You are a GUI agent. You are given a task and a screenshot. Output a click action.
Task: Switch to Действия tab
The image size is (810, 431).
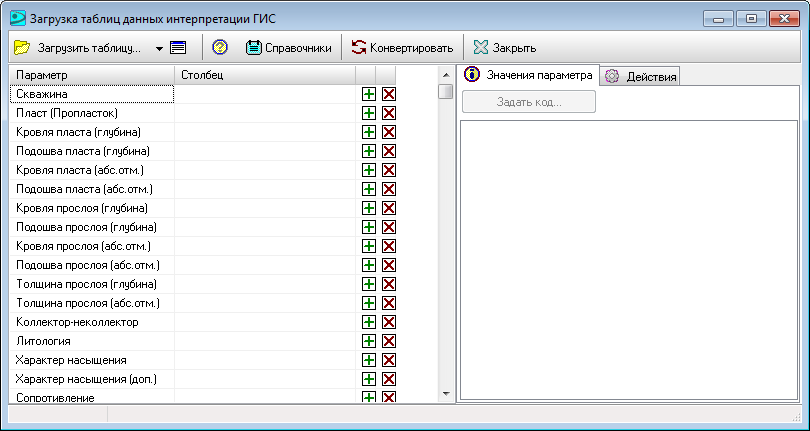click(x=640, y=76)
